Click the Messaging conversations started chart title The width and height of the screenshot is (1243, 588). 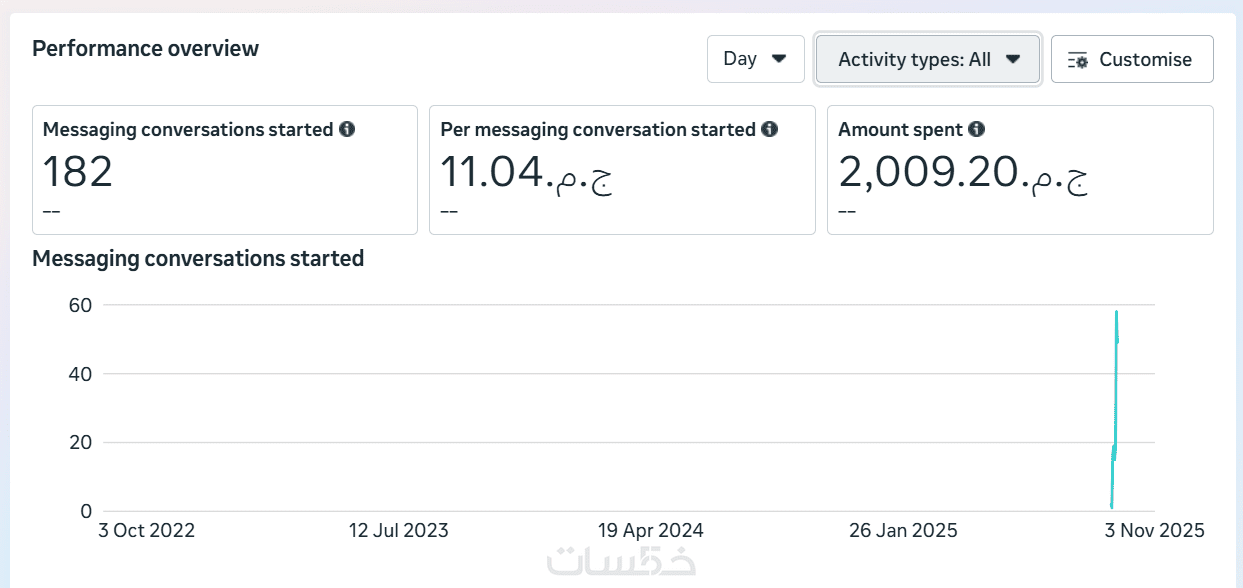198,259
